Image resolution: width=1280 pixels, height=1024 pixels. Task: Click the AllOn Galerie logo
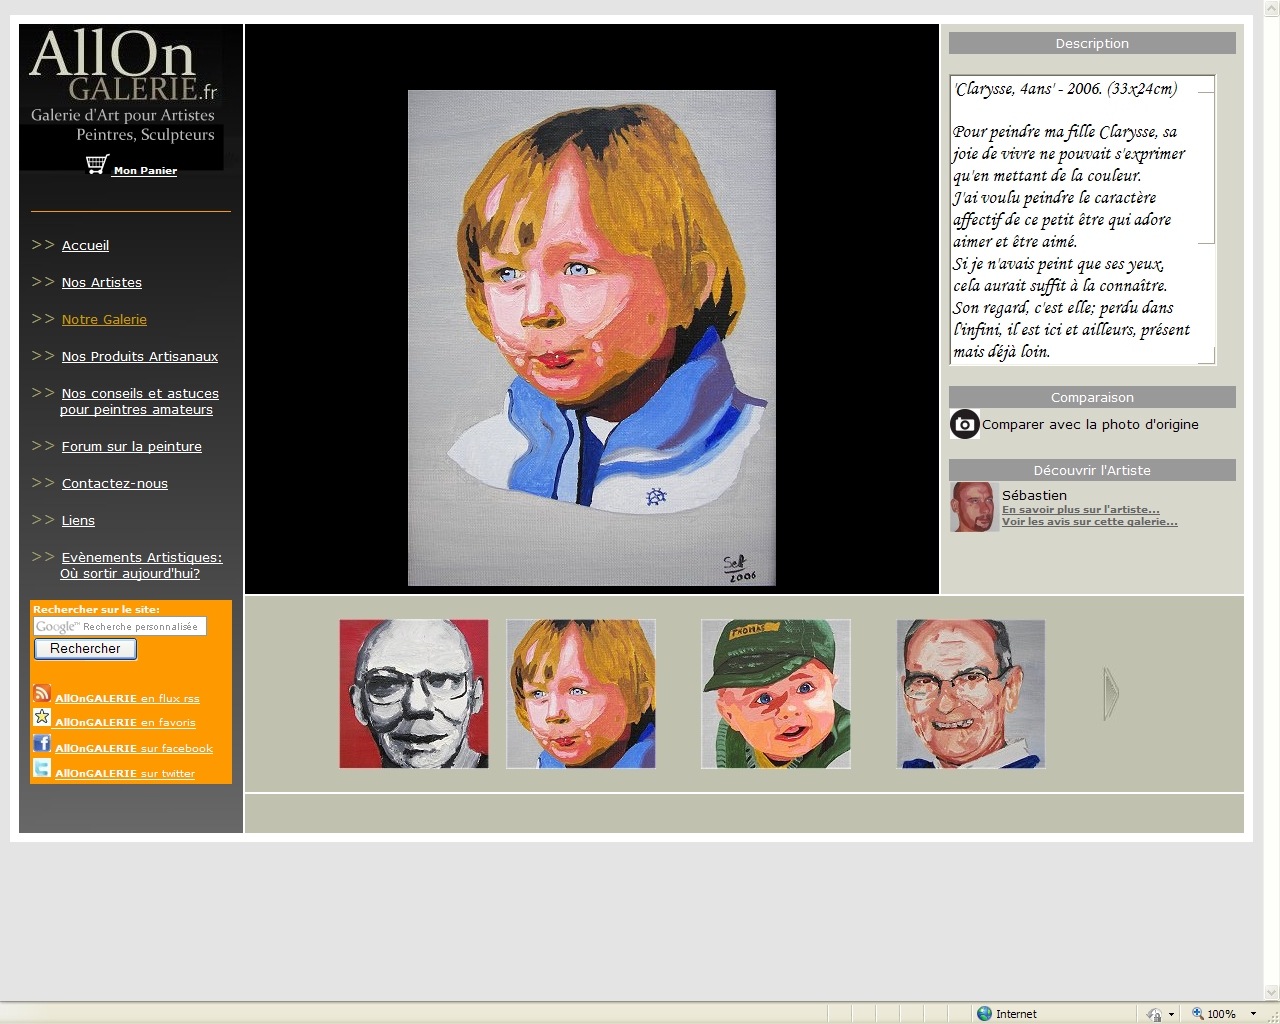point(122,87)
